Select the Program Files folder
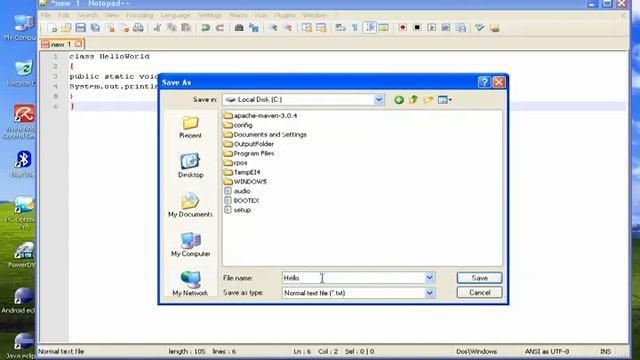 click(x=249, y=153)
